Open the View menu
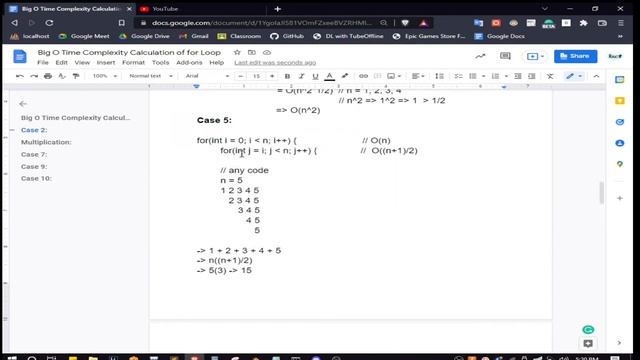 coord(82,62)
